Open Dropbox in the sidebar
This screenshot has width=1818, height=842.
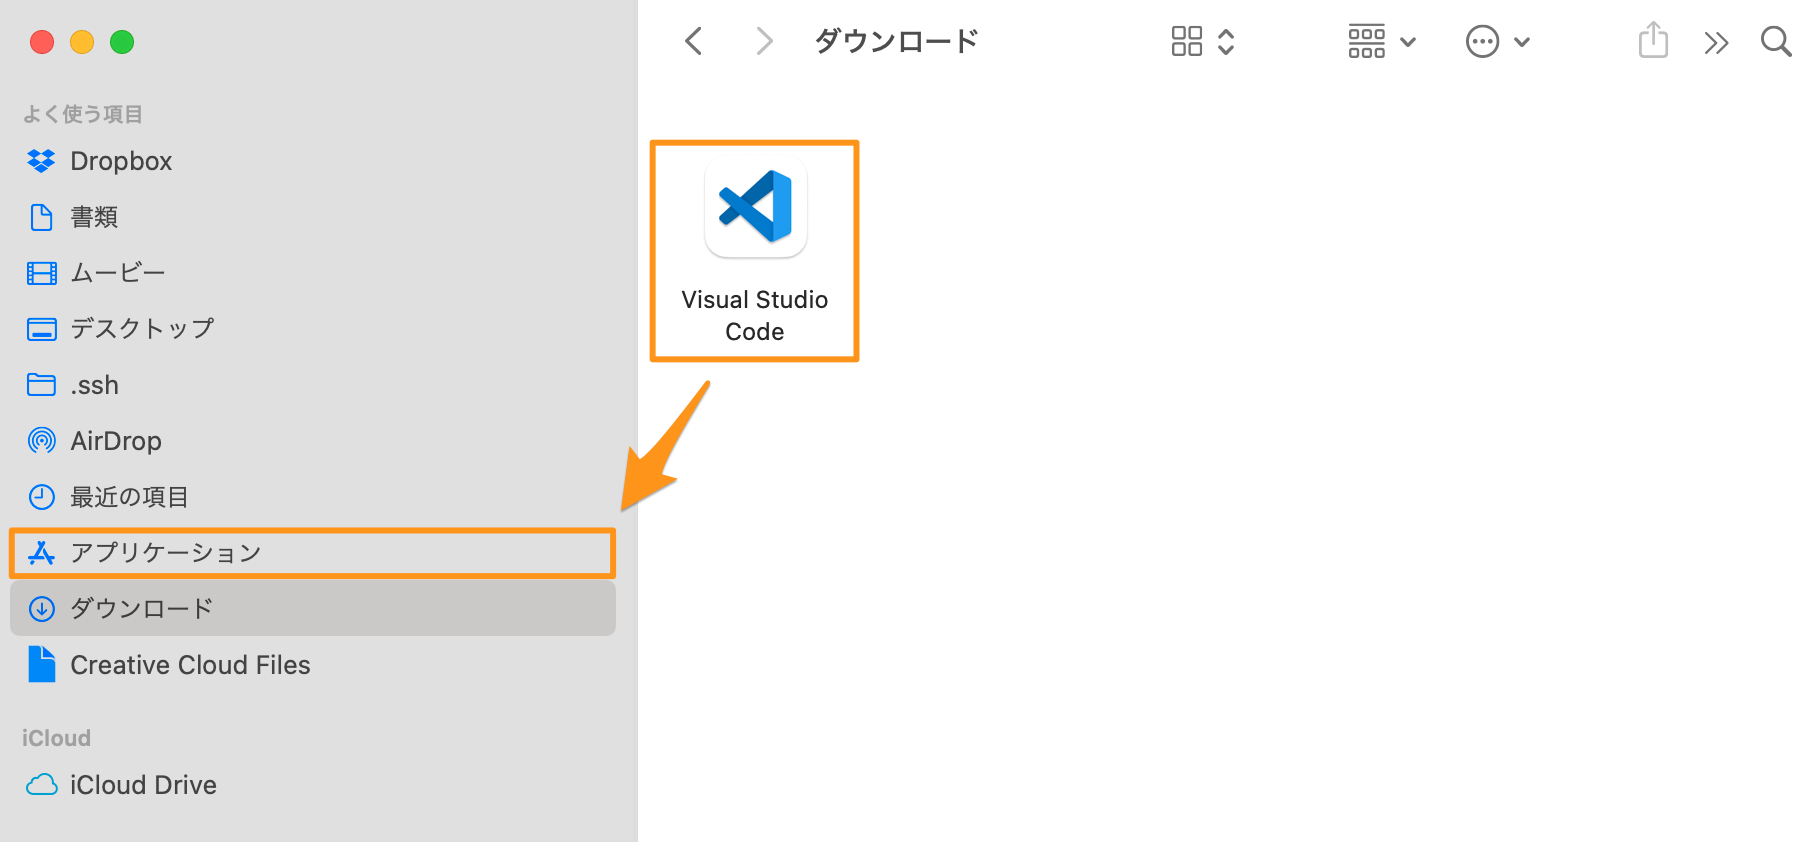coord(121,161)
